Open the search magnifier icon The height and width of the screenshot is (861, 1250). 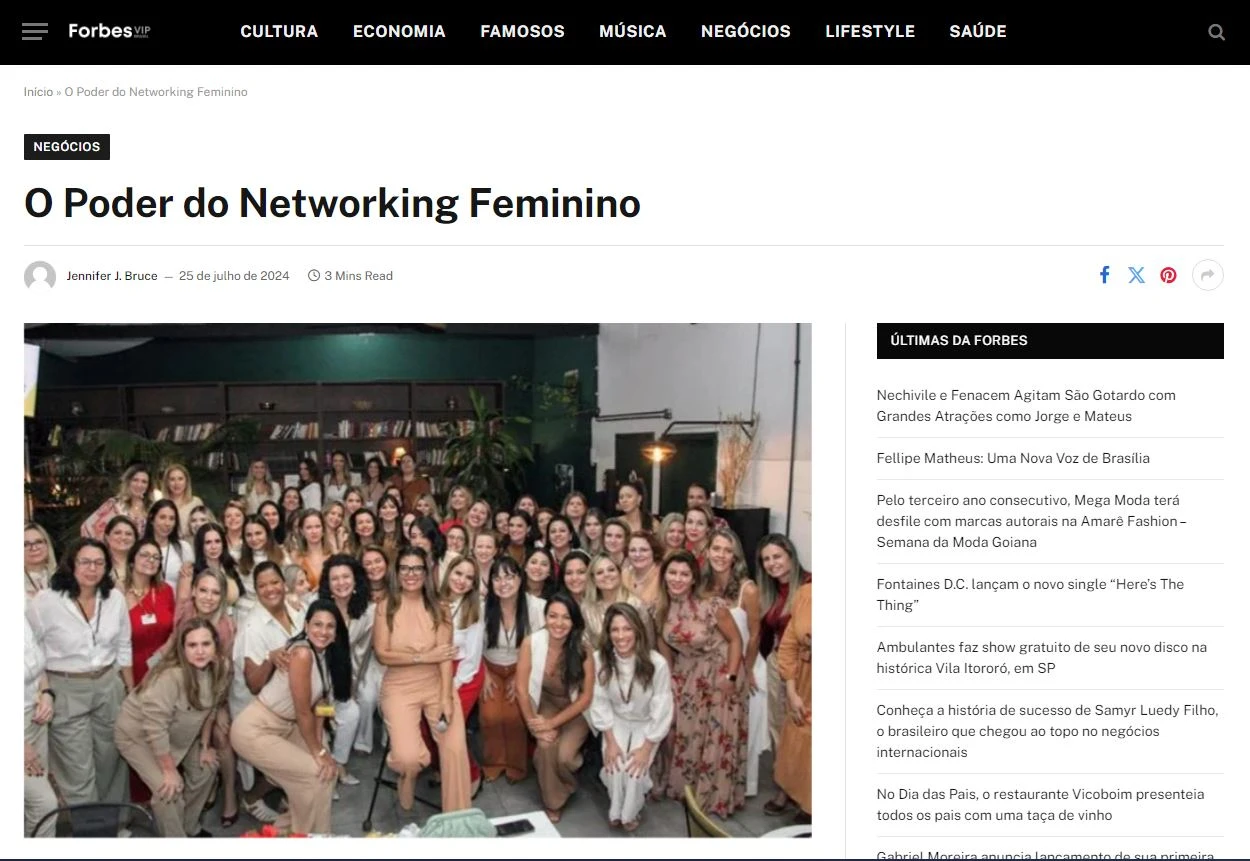[1216, 32]
